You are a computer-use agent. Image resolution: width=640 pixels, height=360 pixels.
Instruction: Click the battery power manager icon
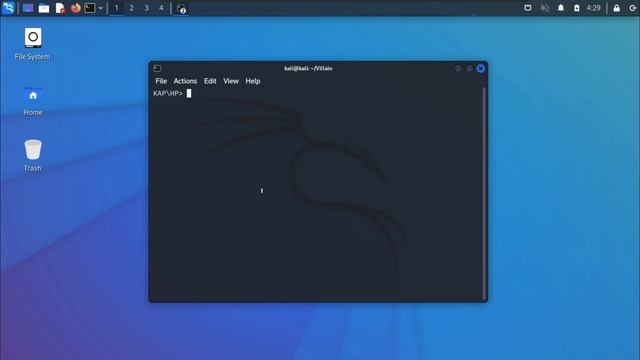577,8
